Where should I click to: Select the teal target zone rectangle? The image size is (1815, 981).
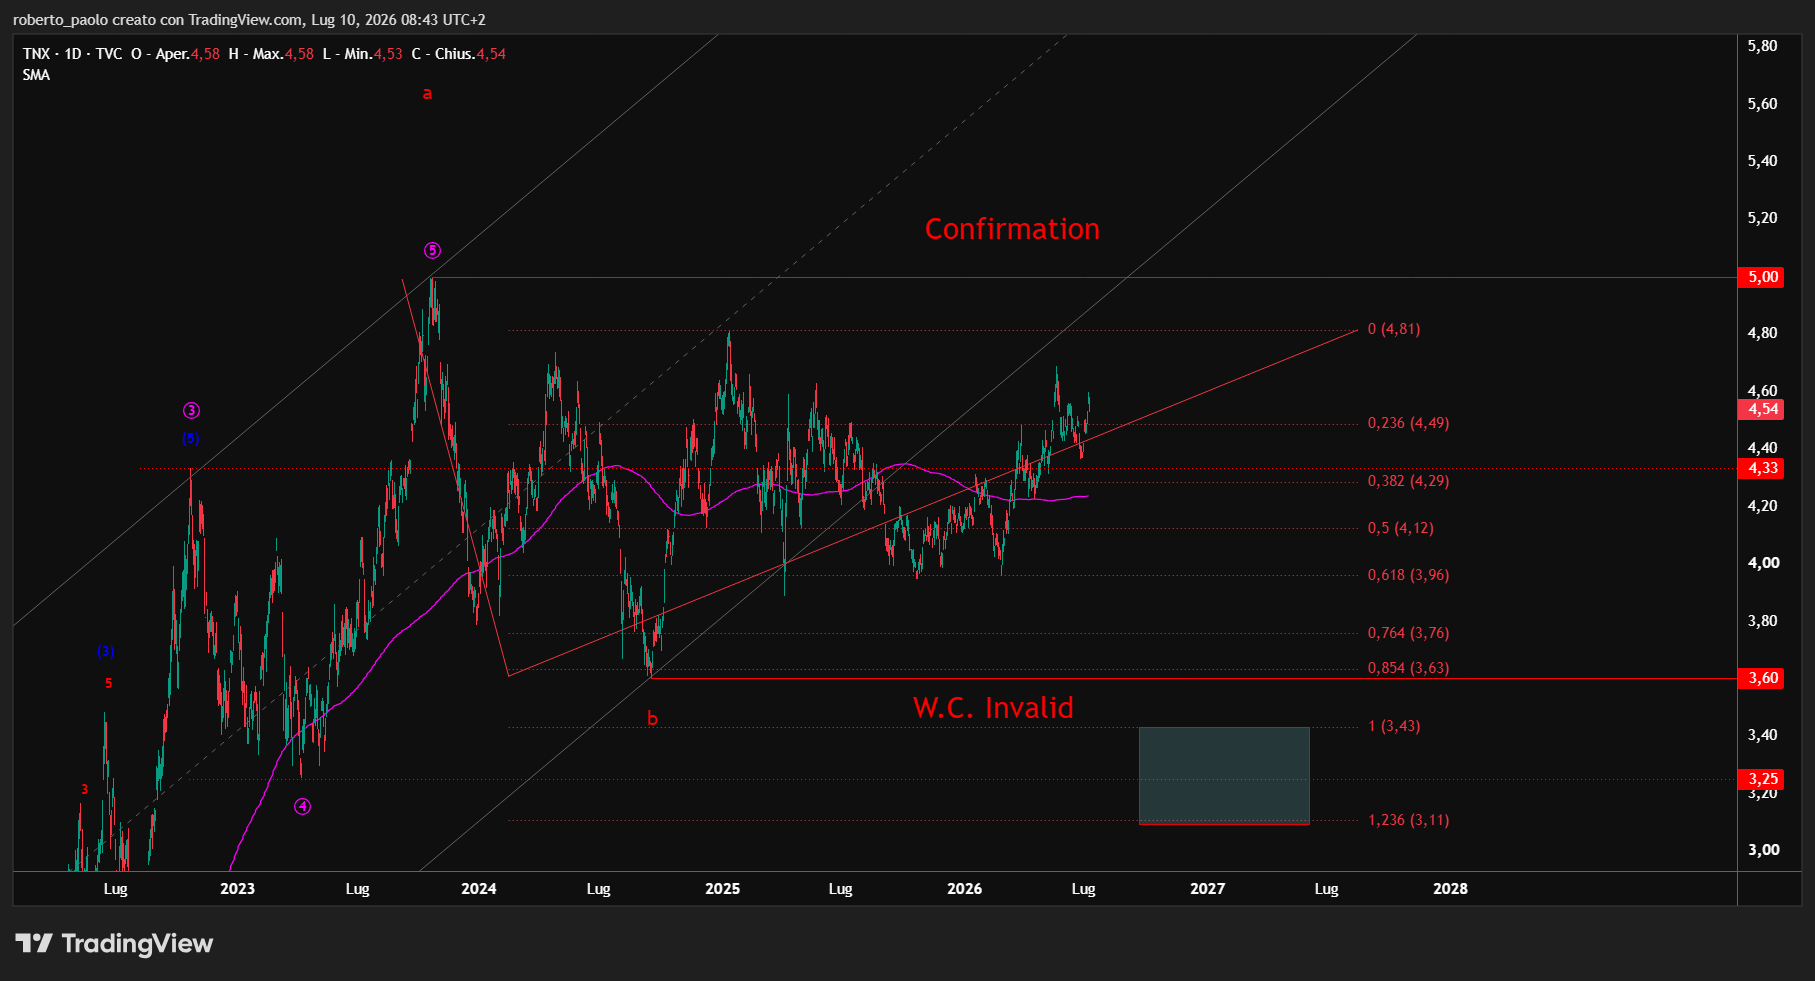click(1224, 775)
